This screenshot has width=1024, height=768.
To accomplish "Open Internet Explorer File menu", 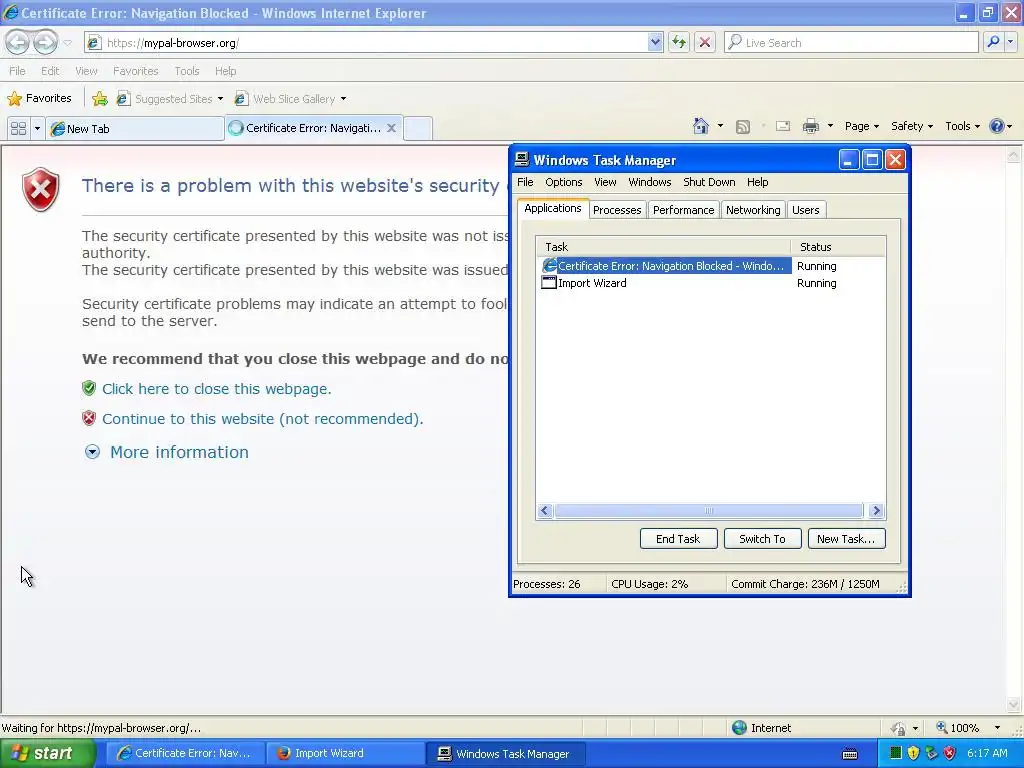I will coord(17,71).
